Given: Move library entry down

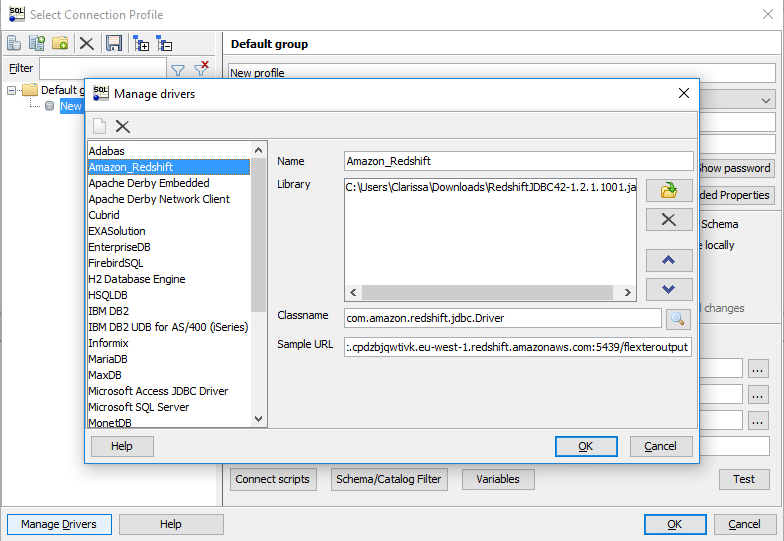Looking at the screenshot, I should 669,289.
